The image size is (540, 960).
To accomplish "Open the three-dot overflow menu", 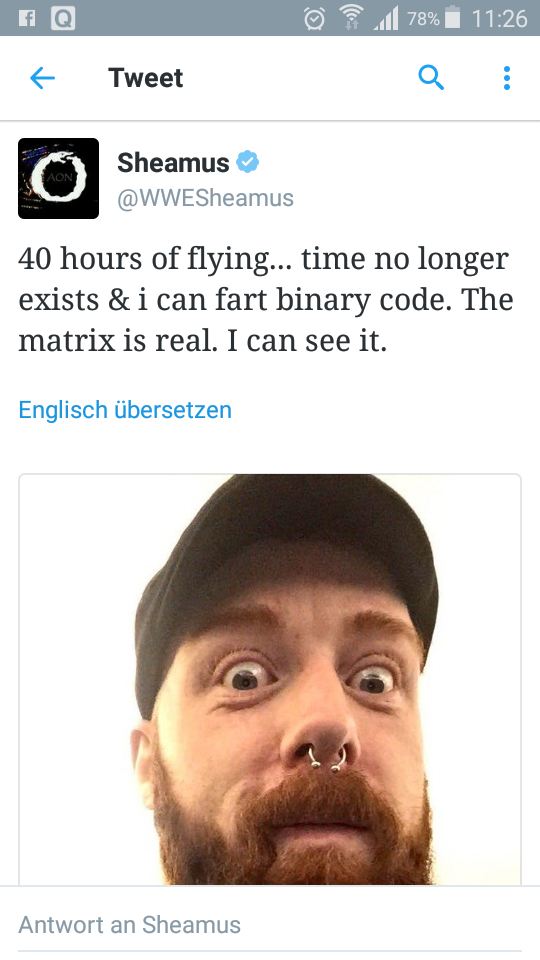I will 506,78.
